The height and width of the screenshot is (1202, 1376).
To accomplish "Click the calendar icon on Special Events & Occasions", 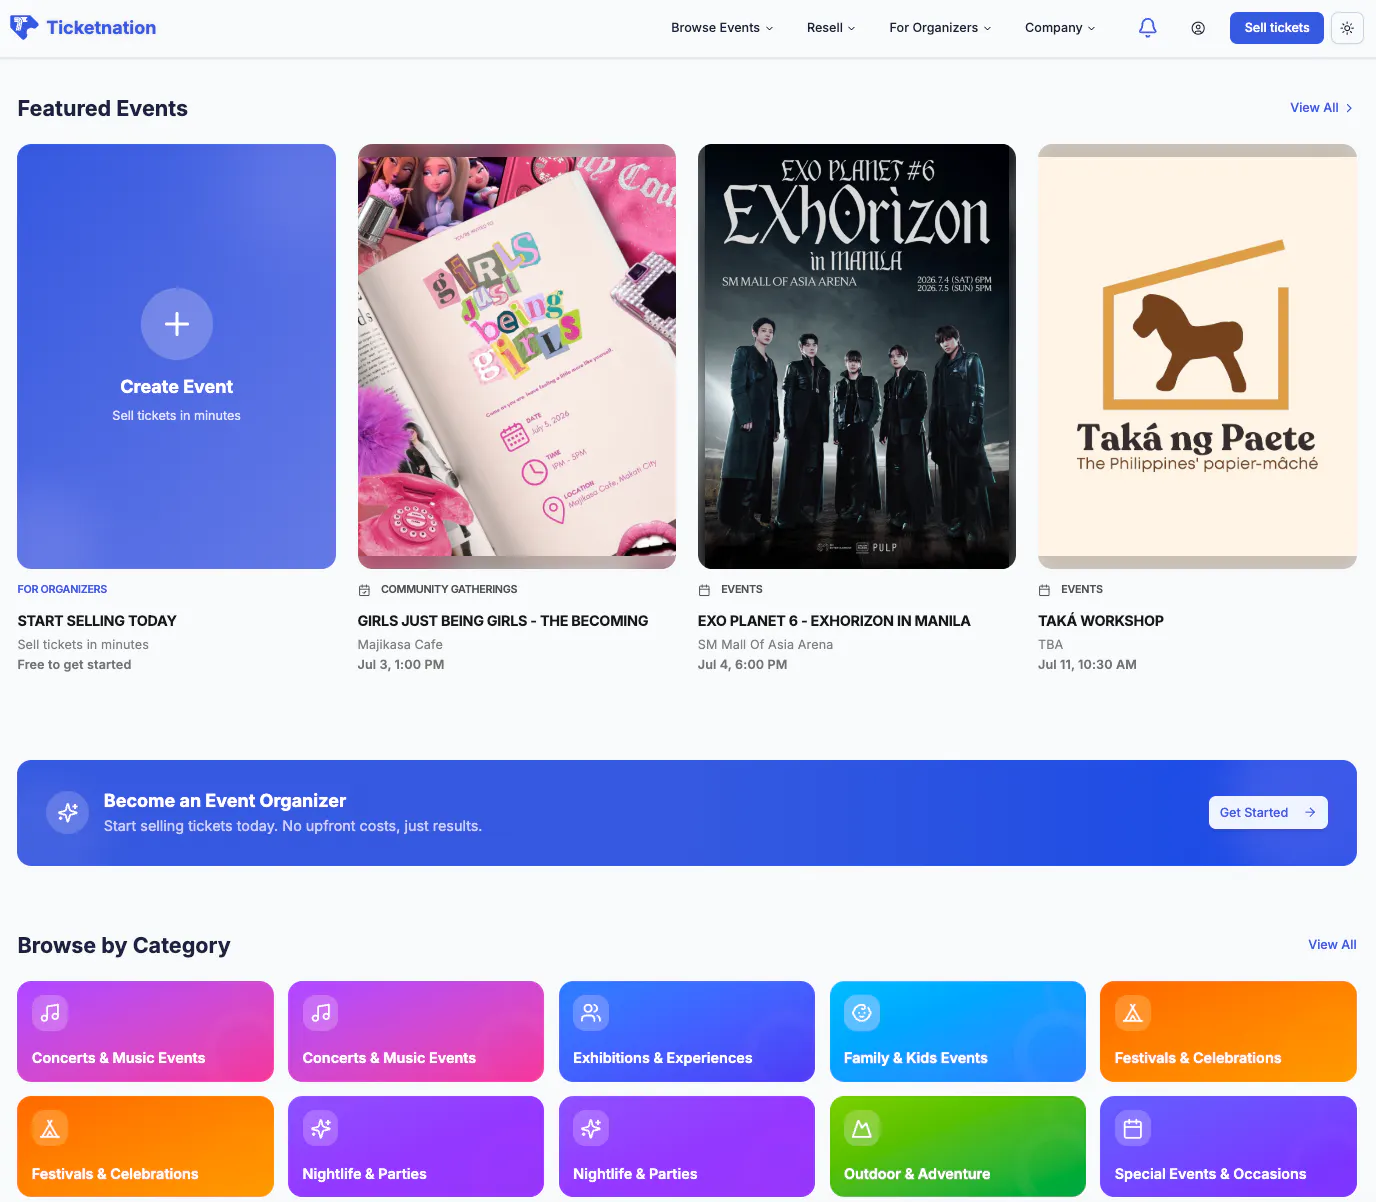I will tap(1133, 1128).
